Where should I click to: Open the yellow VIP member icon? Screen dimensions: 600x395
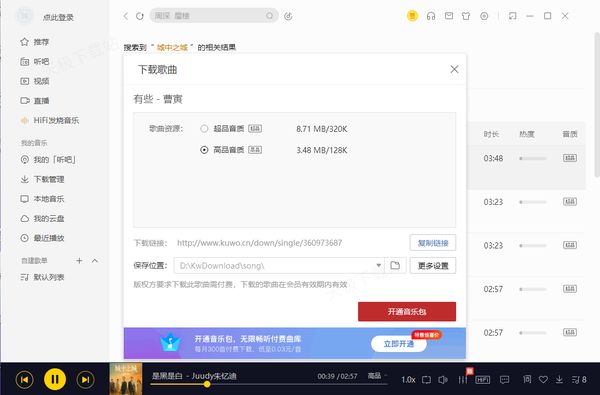click(x=412, y=16)
